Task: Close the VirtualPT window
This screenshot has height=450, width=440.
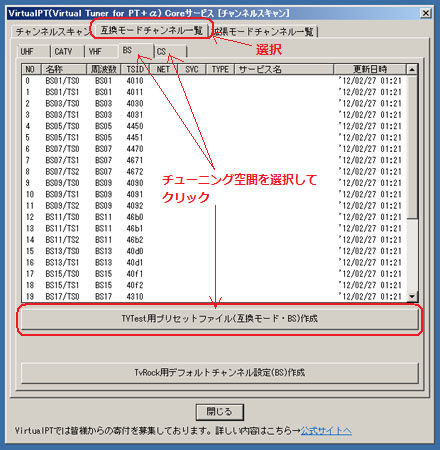Action: click(426, 13)
